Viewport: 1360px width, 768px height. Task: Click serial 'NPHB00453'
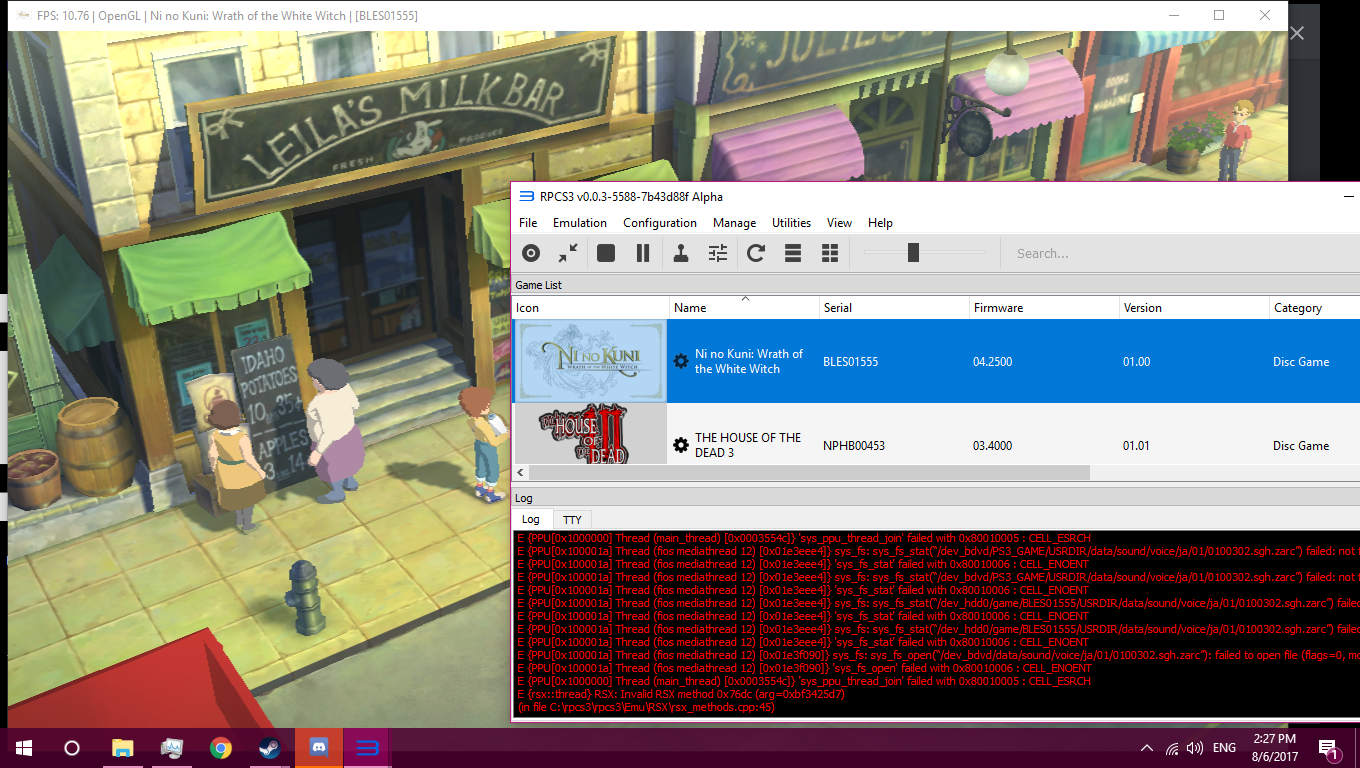pyautogui.click(x=854, y=446)
